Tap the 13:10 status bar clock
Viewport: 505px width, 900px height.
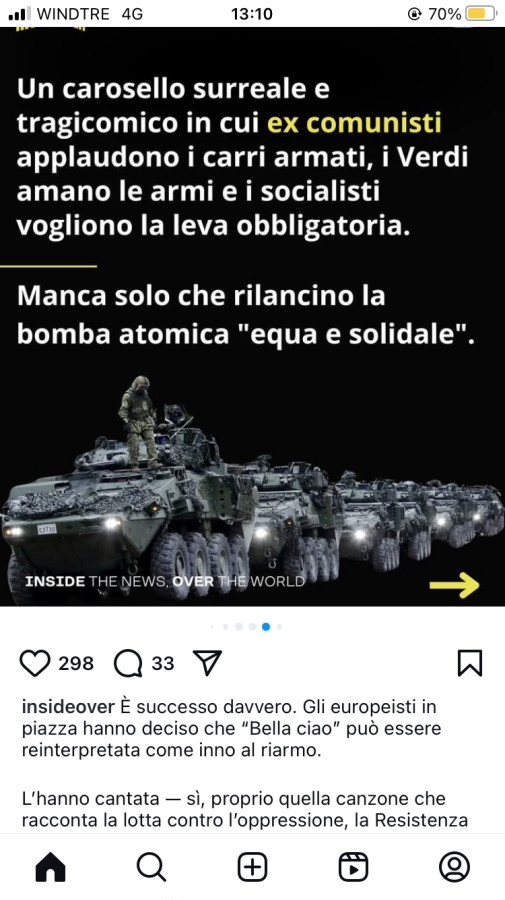pos(252,14)
